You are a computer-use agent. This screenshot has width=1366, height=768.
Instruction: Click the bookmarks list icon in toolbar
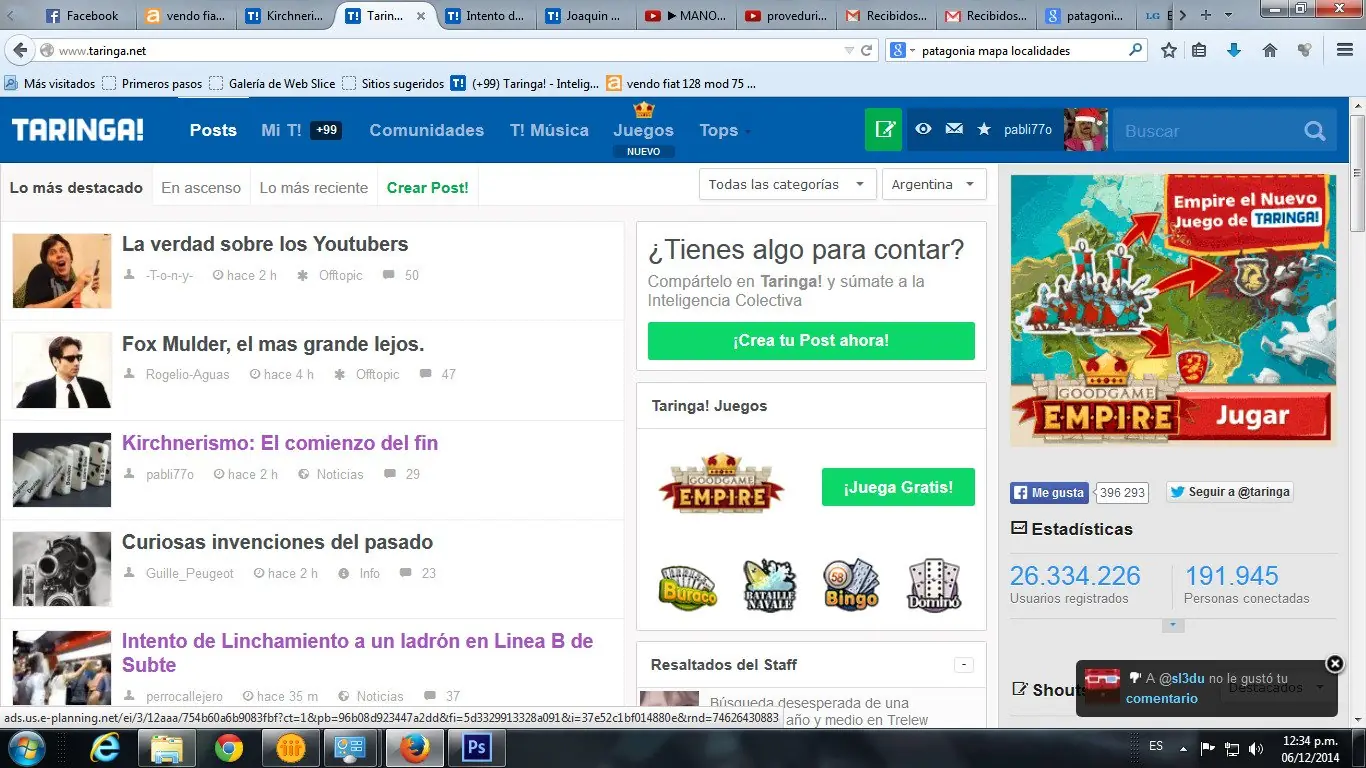tap(1200, 50)
